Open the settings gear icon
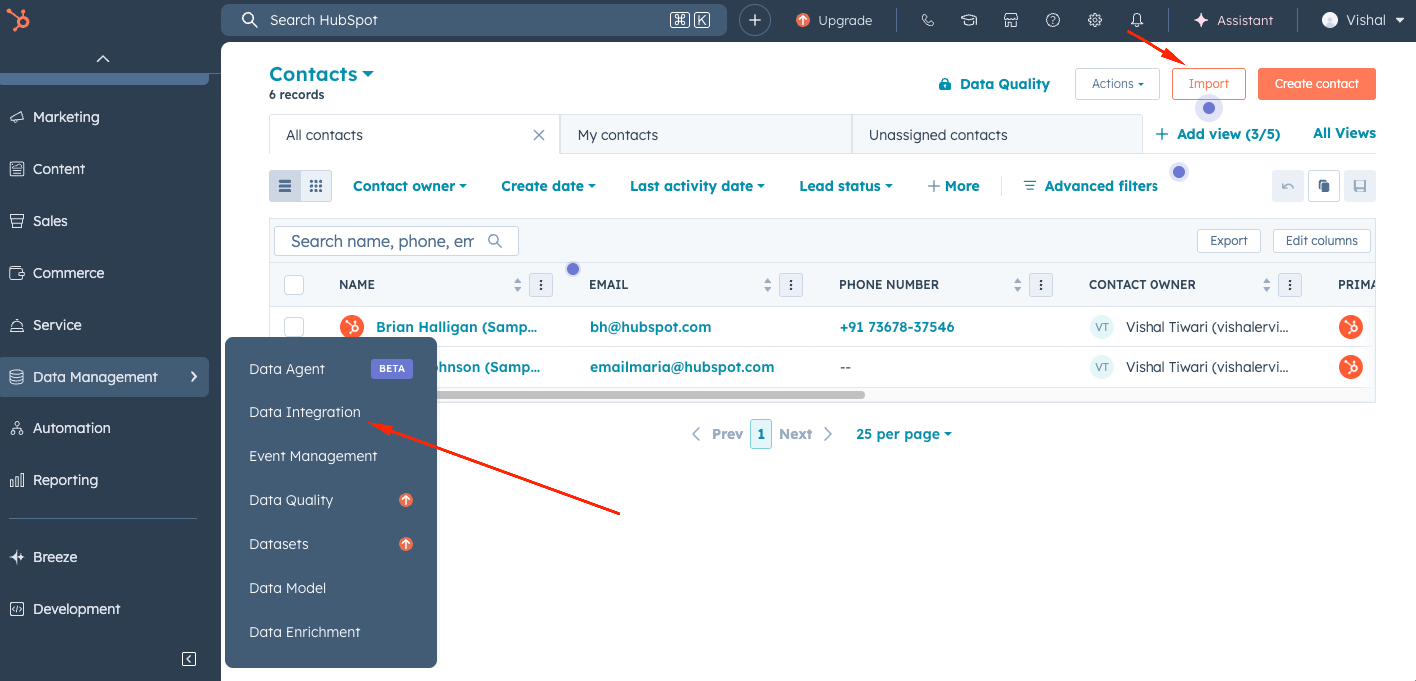This screenshot has height=681, width=1416. pyautogui.click(x=1095, y=20)
